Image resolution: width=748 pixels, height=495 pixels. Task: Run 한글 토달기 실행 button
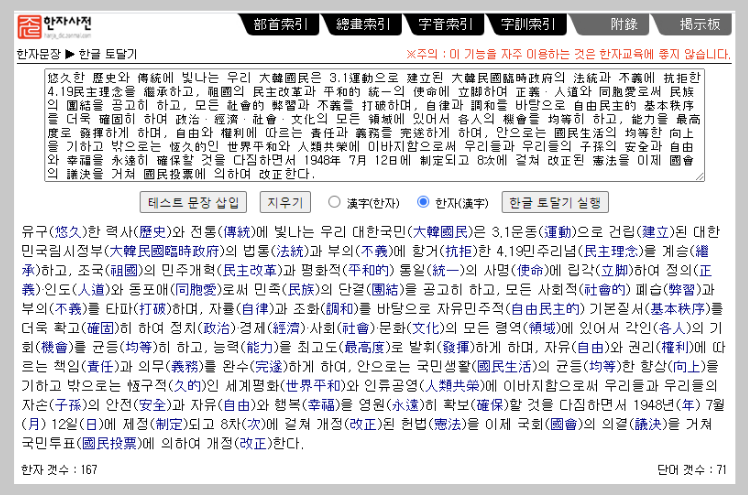click(555, 203)
